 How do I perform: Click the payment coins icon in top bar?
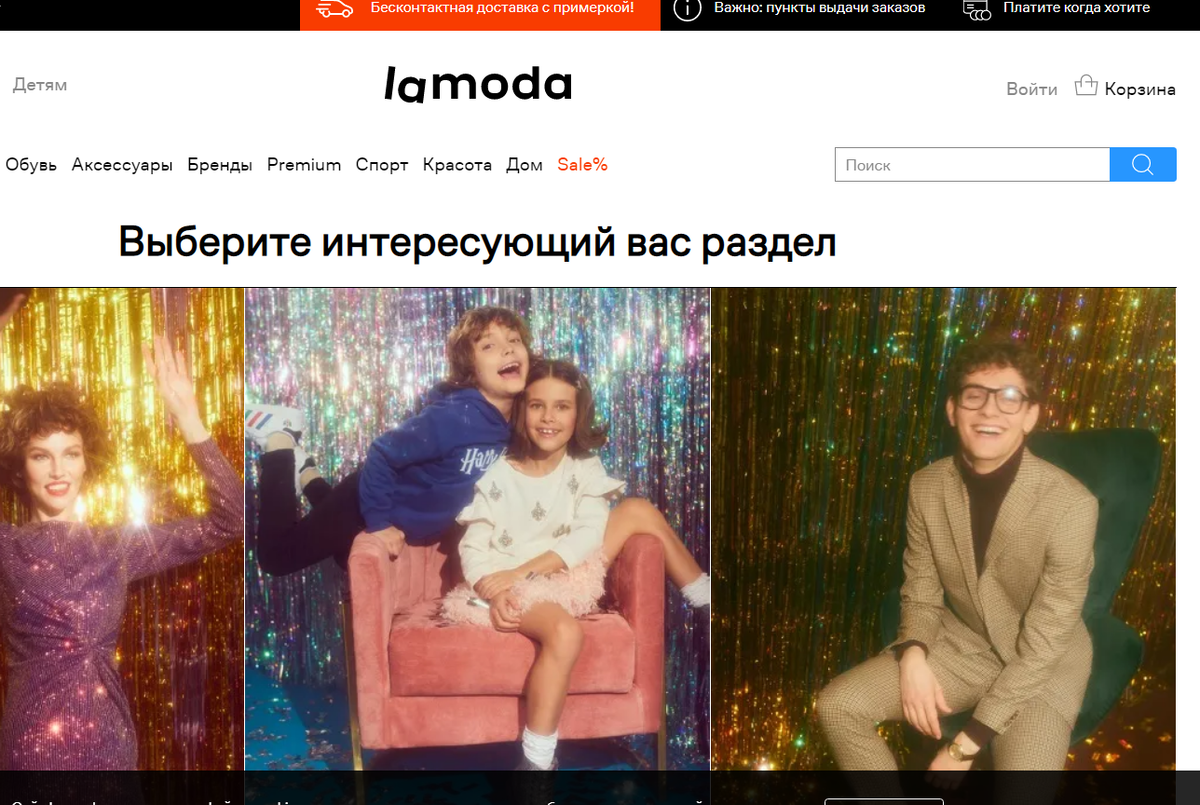(976, 10)
